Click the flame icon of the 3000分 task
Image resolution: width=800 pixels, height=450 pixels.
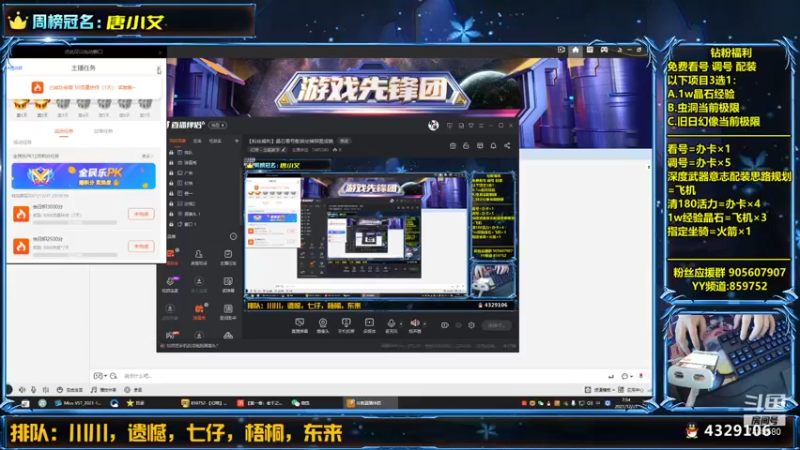click(x=21, y=214)
